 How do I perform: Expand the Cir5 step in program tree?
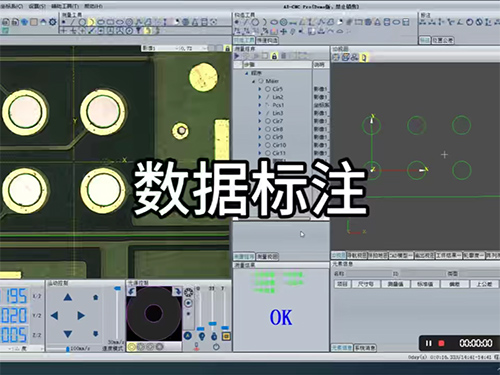pyautogui.click(x=260, y=89)
